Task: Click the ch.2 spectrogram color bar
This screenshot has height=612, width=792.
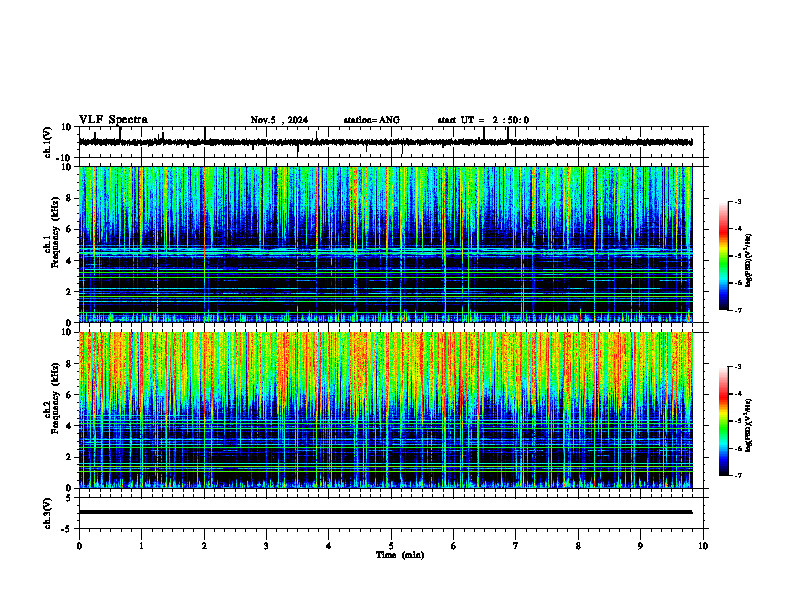Action: pos(724,421)
